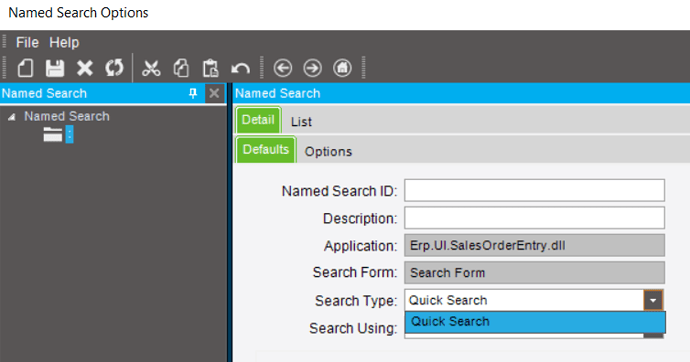Image resolution: width=690 pixels, height=362 pixels.
Task: Click the Search Form label
Action: [355, 273]
